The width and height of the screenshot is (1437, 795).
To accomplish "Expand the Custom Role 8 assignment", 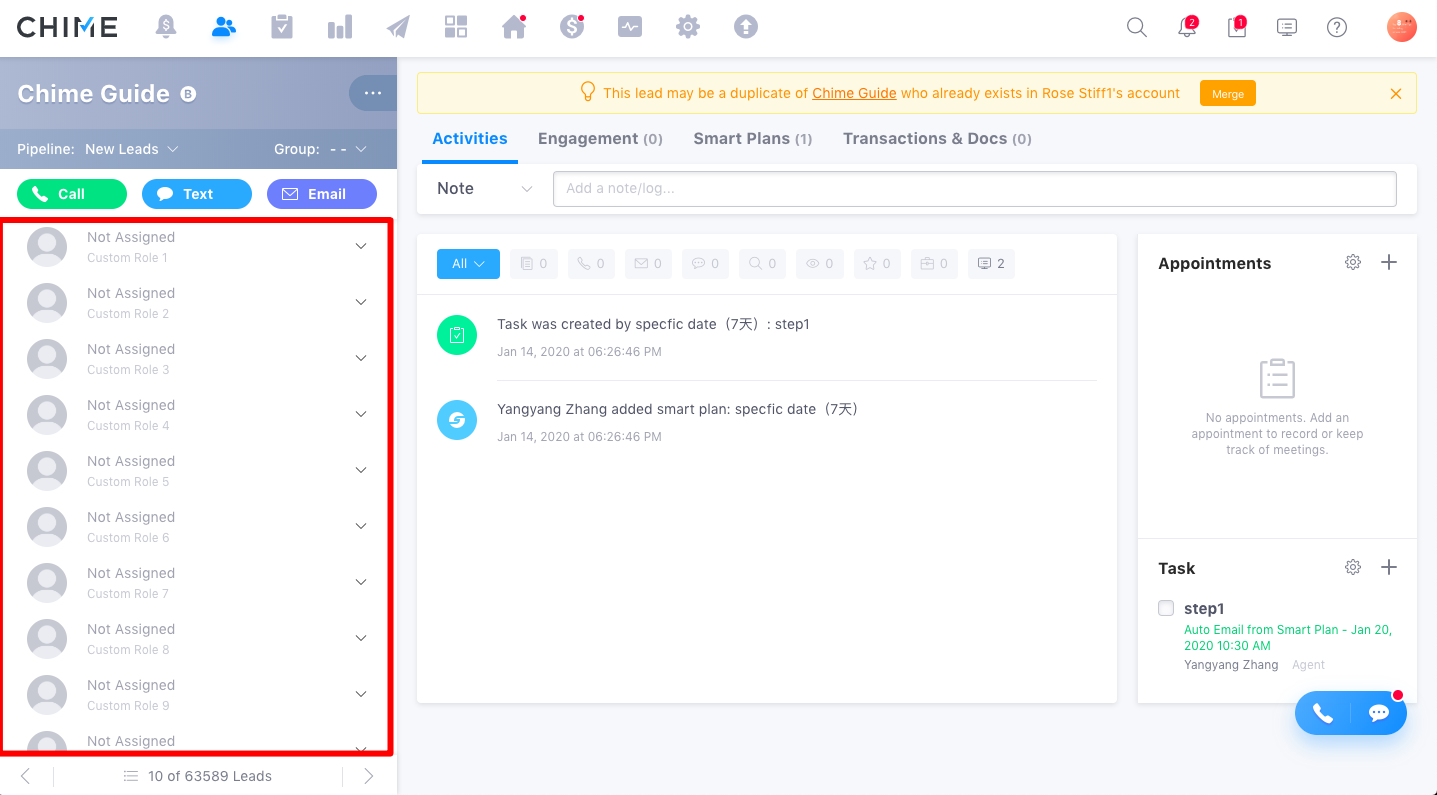I will tap(361, 638).
